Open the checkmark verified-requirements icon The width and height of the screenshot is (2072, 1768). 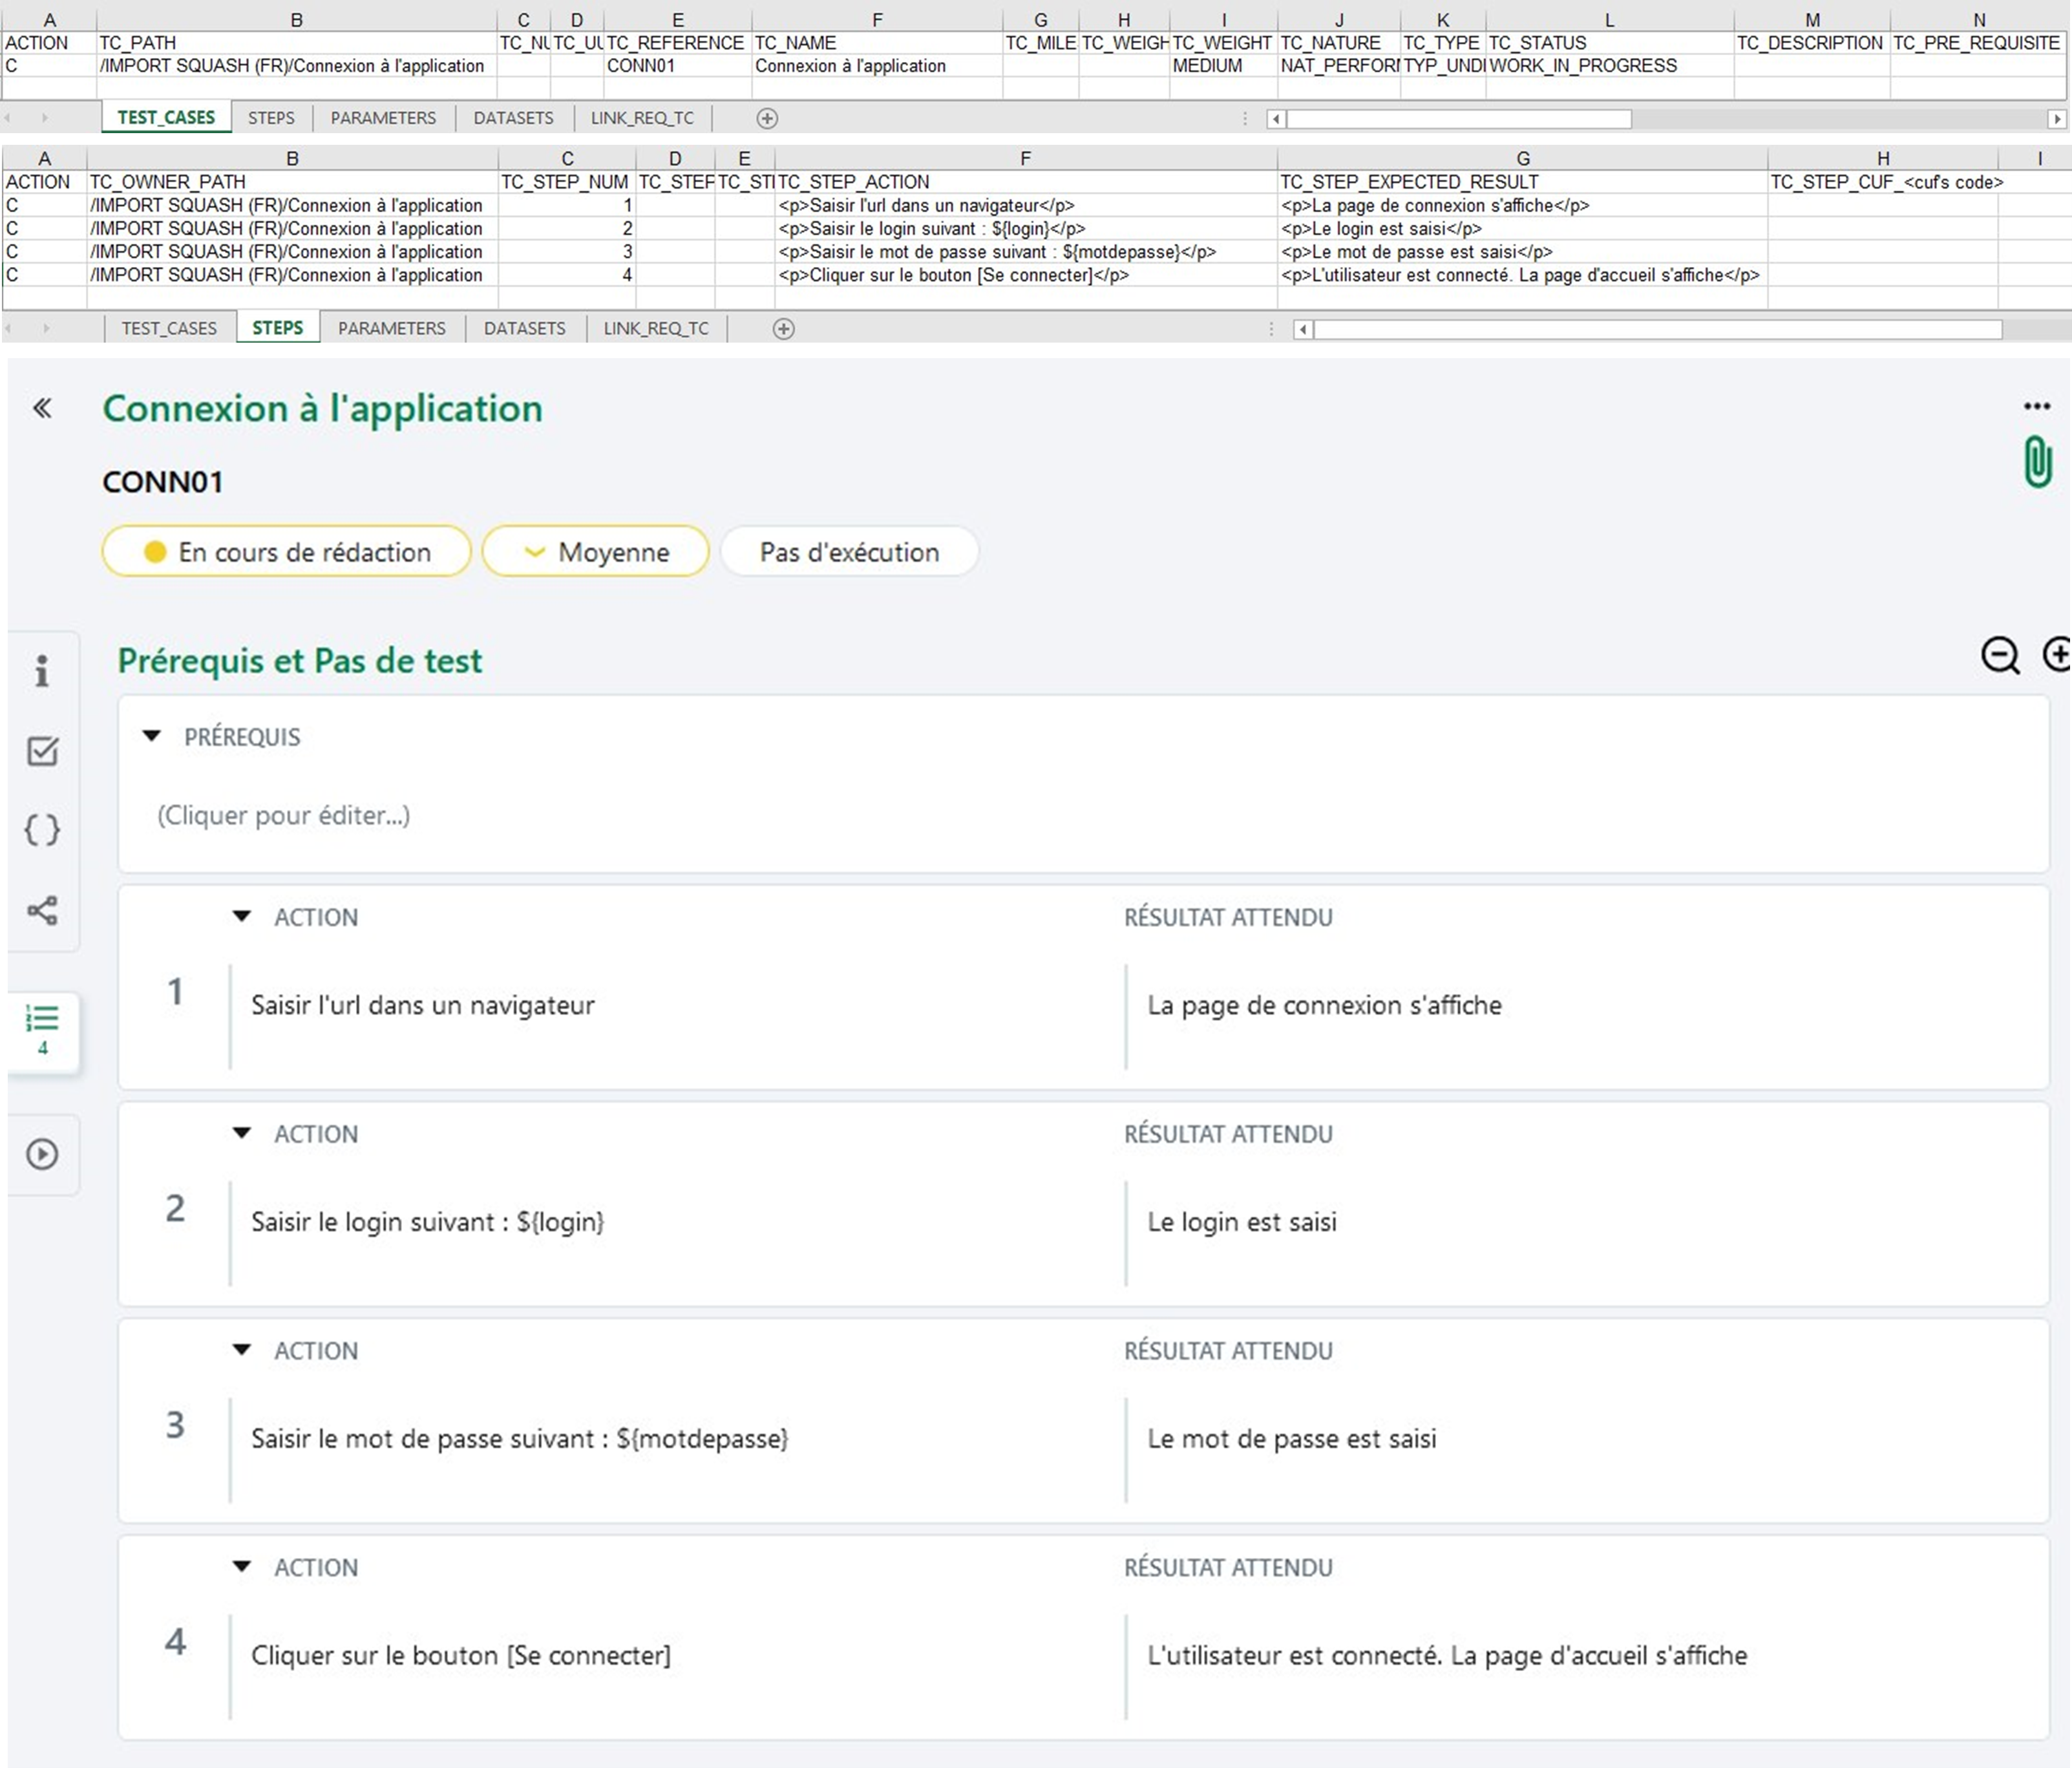(42, 751)
